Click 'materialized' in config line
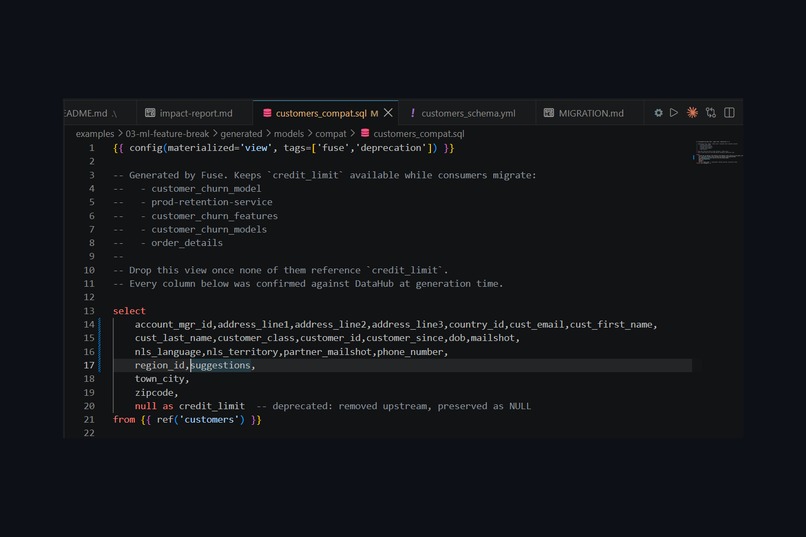Image resolution: width=806 pixels, height=537 pixels. (x=200, y=148)
